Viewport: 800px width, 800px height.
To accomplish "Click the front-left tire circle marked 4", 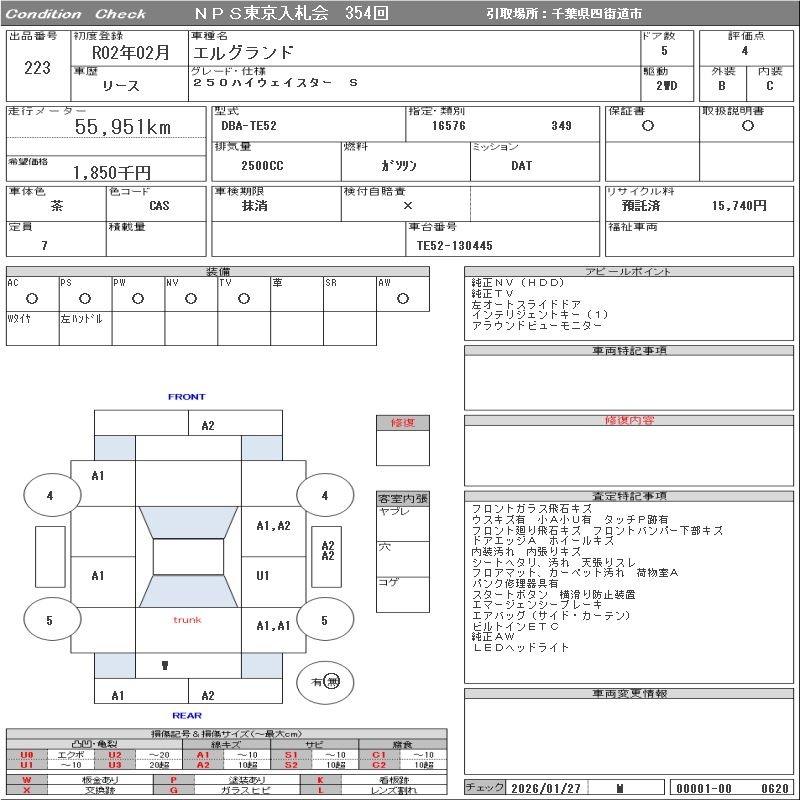I will [x=52, y=494].
